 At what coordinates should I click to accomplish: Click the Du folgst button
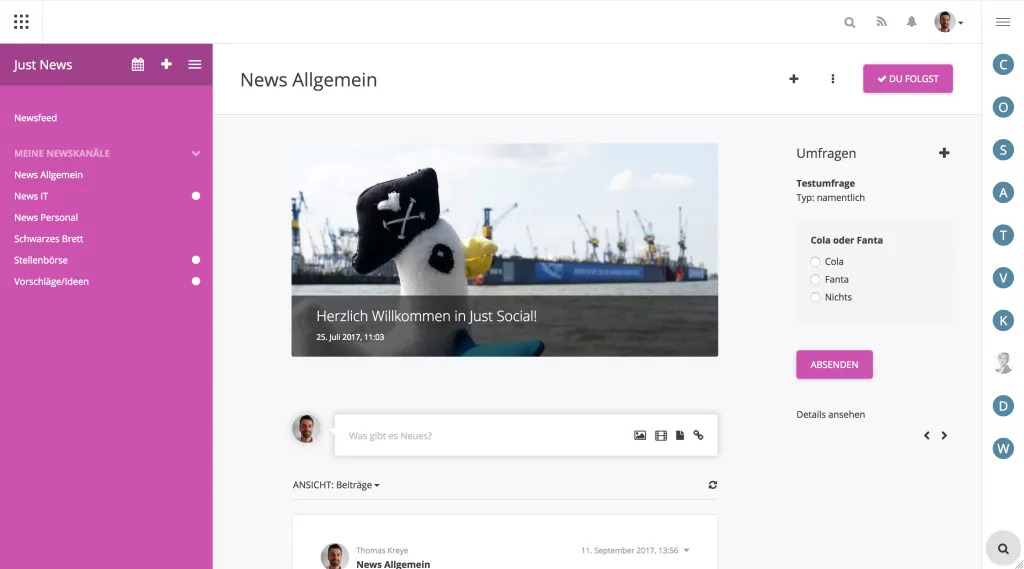click(x=907, y=79)
